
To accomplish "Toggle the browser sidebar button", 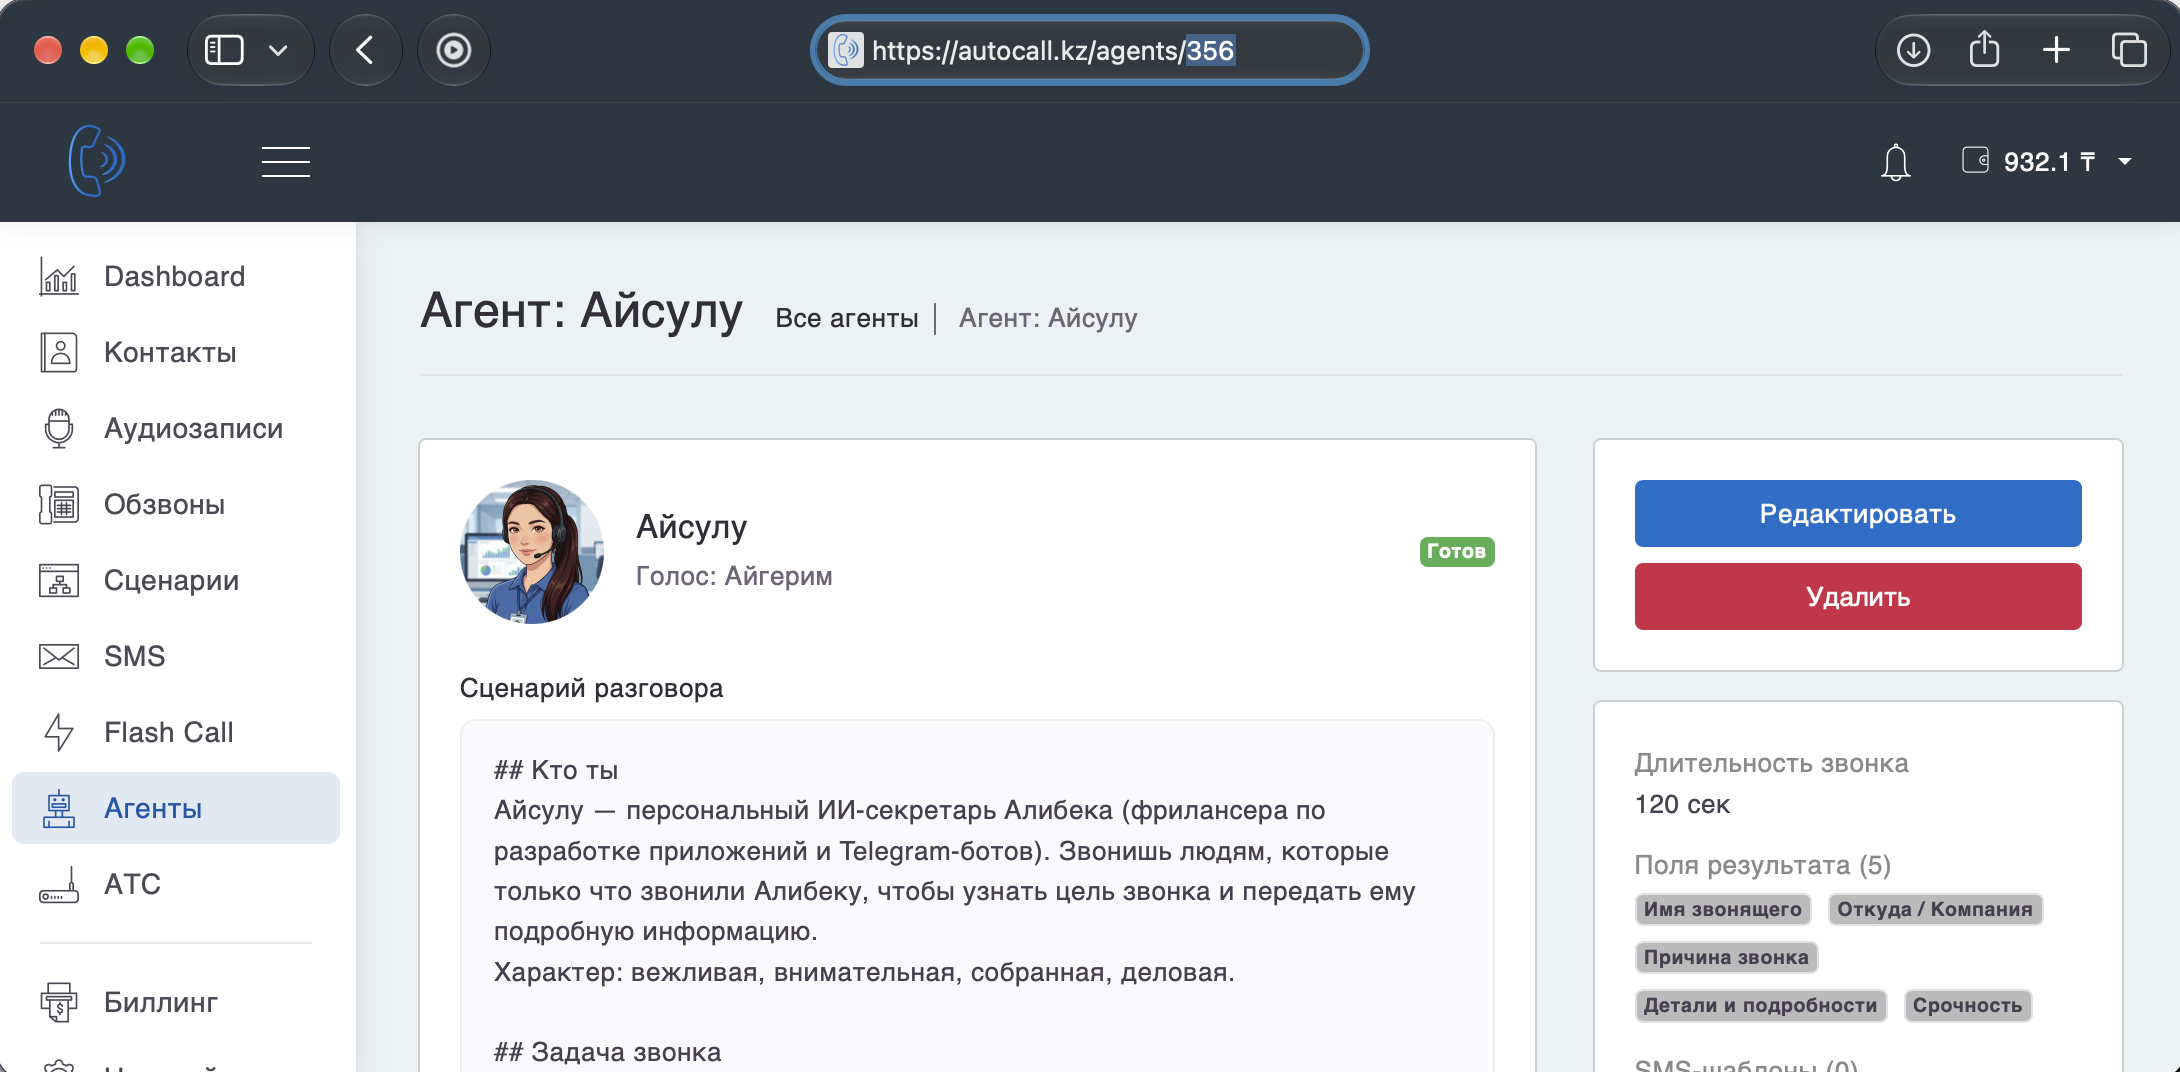I will (224, 50).
